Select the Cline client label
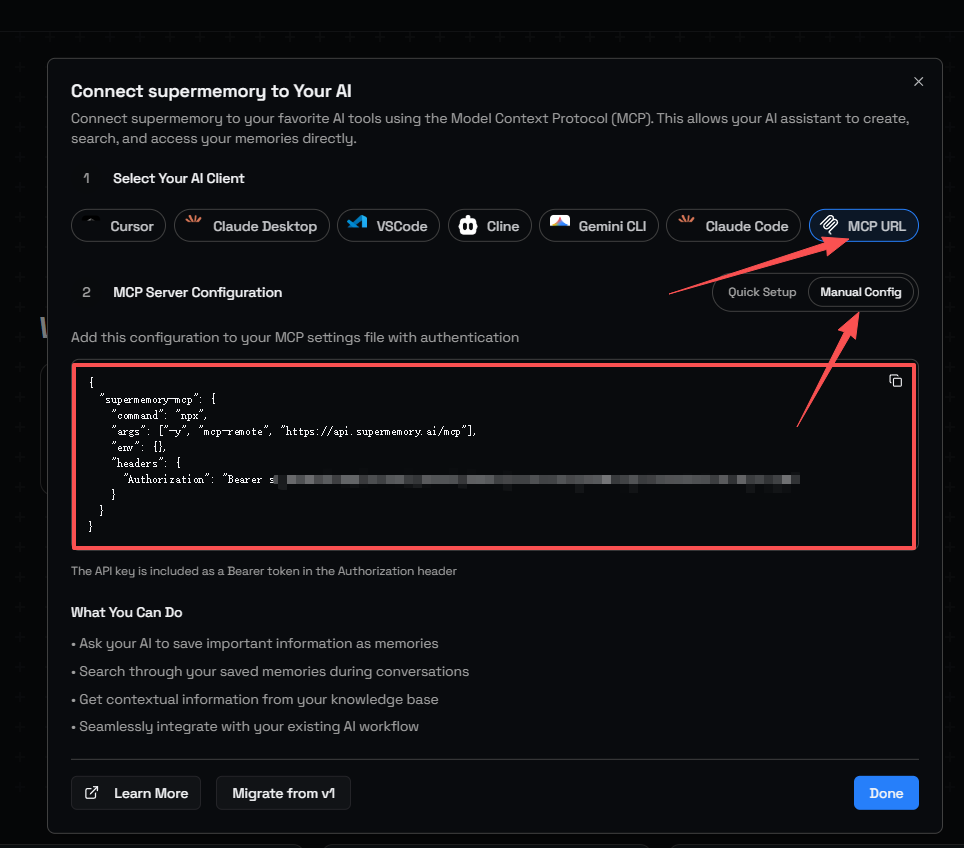 (x=503, y=226)
